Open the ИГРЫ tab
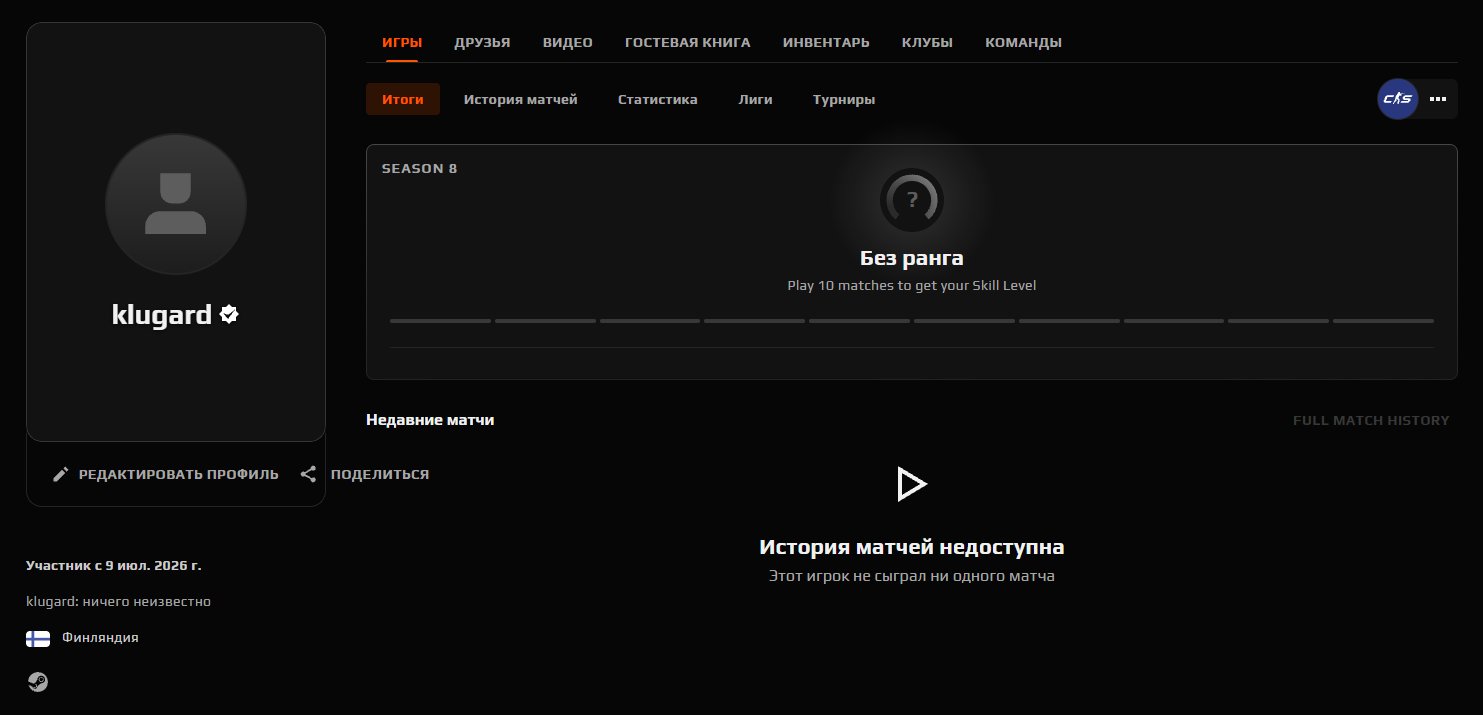Viewport: 1483px width, 715px height. (x=402, y=43)
